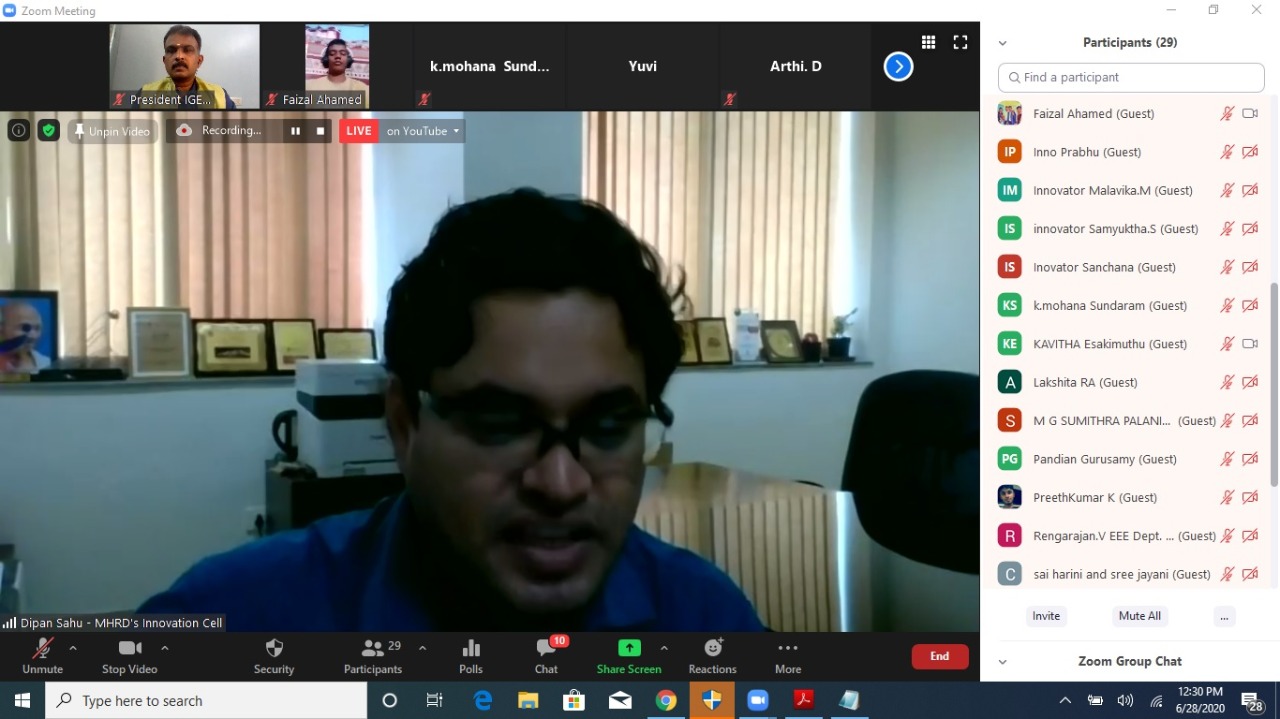Select President IGE video thumbnail
The height and width of the screenshot is (719, 1280).
tap(184, 66)
